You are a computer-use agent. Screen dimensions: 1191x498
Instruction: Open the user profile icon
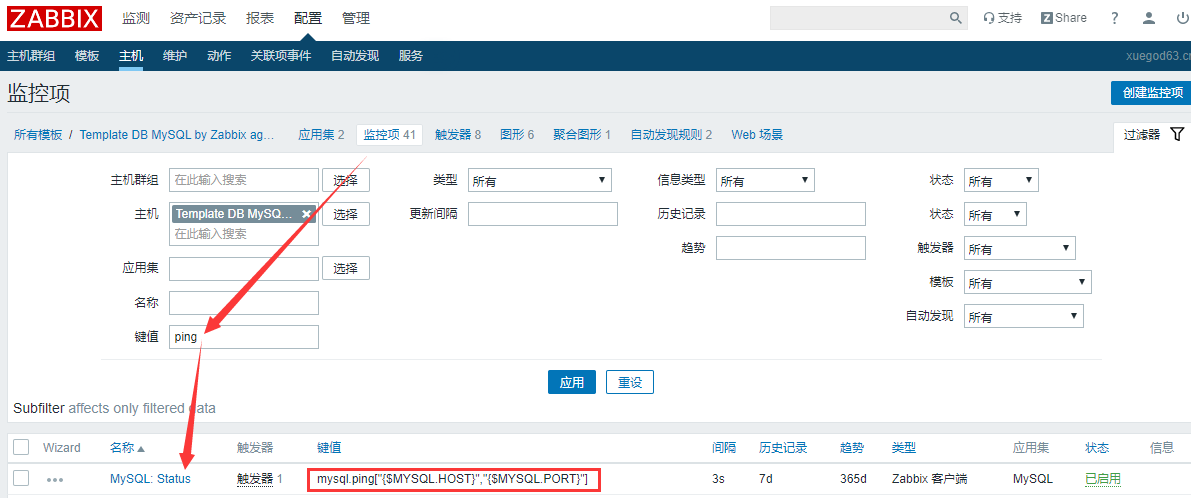(x=1149, y=18)
